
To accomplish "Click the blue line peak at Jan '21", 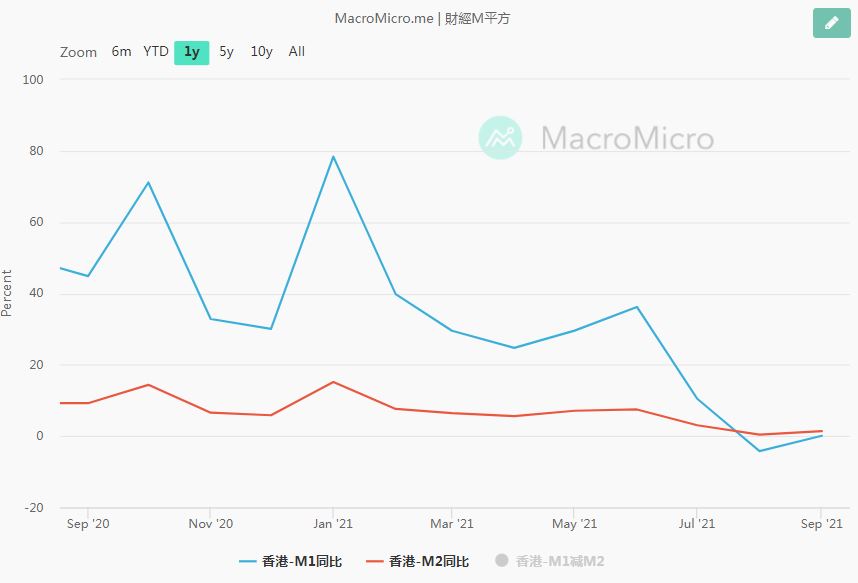I will 332,156.
